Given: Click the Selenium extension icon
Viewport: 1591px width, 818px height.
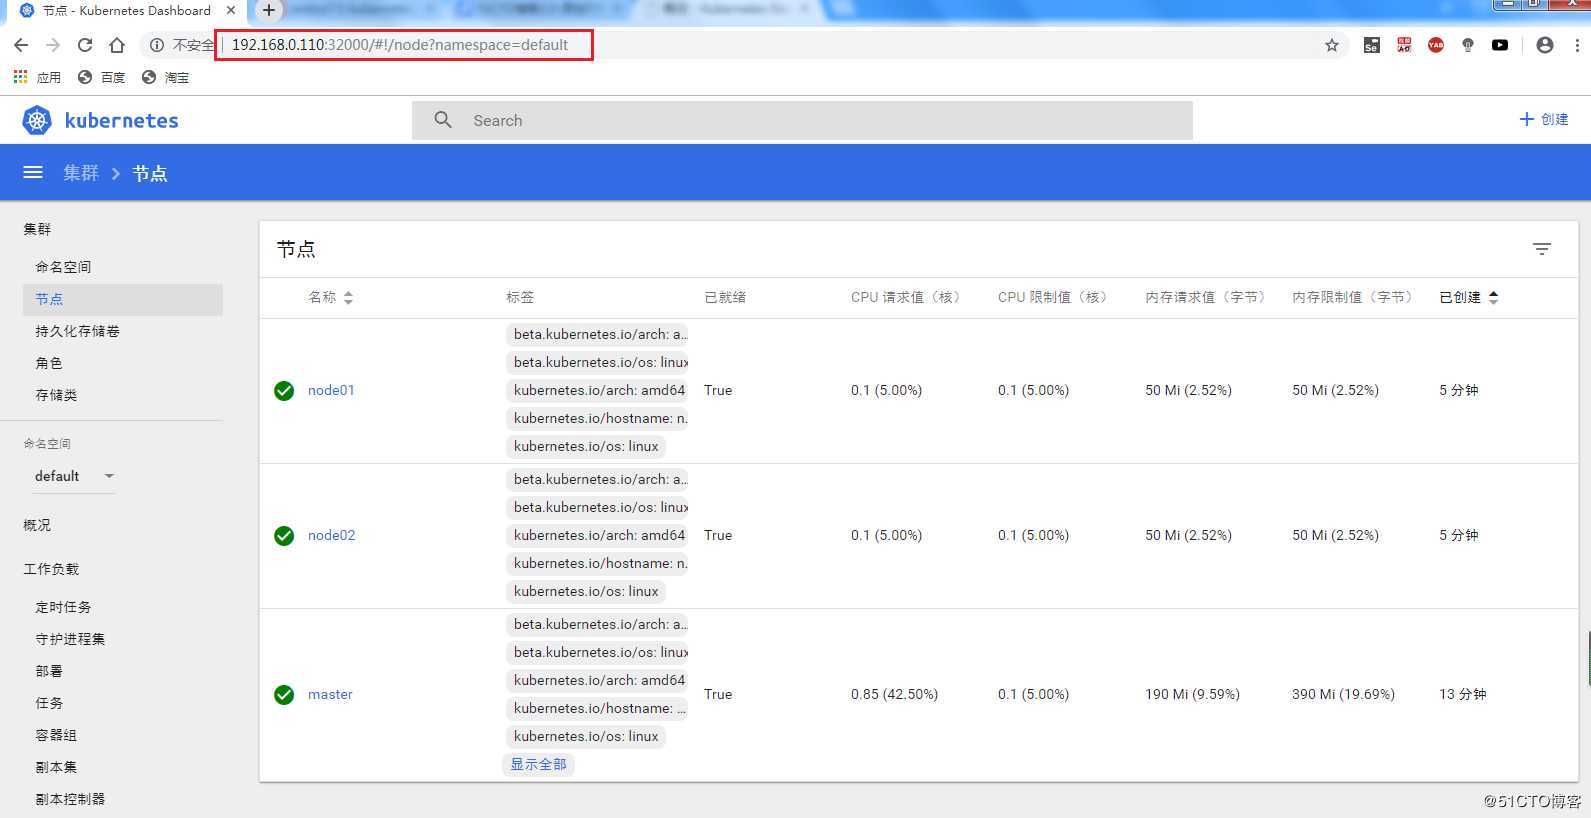Looking at the screenshot, I should 1372,45.
